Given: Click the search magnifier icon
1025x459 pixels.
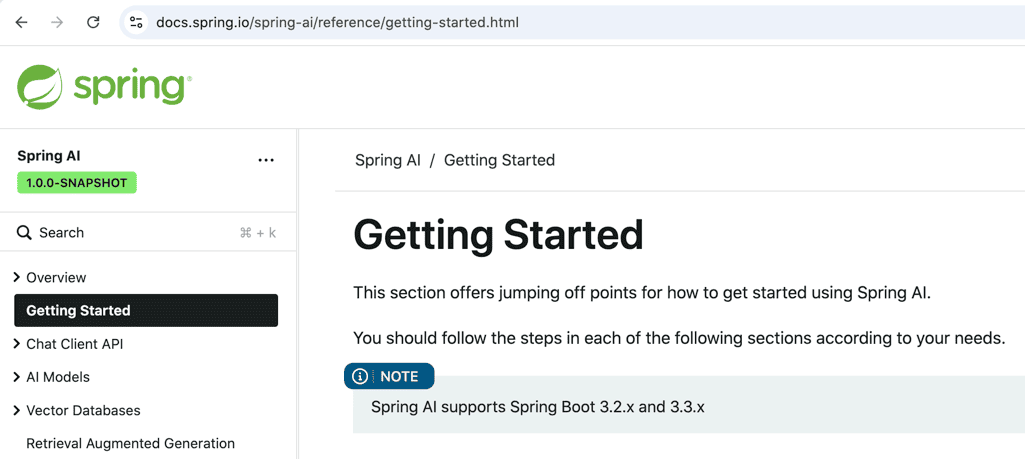Looking at the screenshot, I should (24, 233).
